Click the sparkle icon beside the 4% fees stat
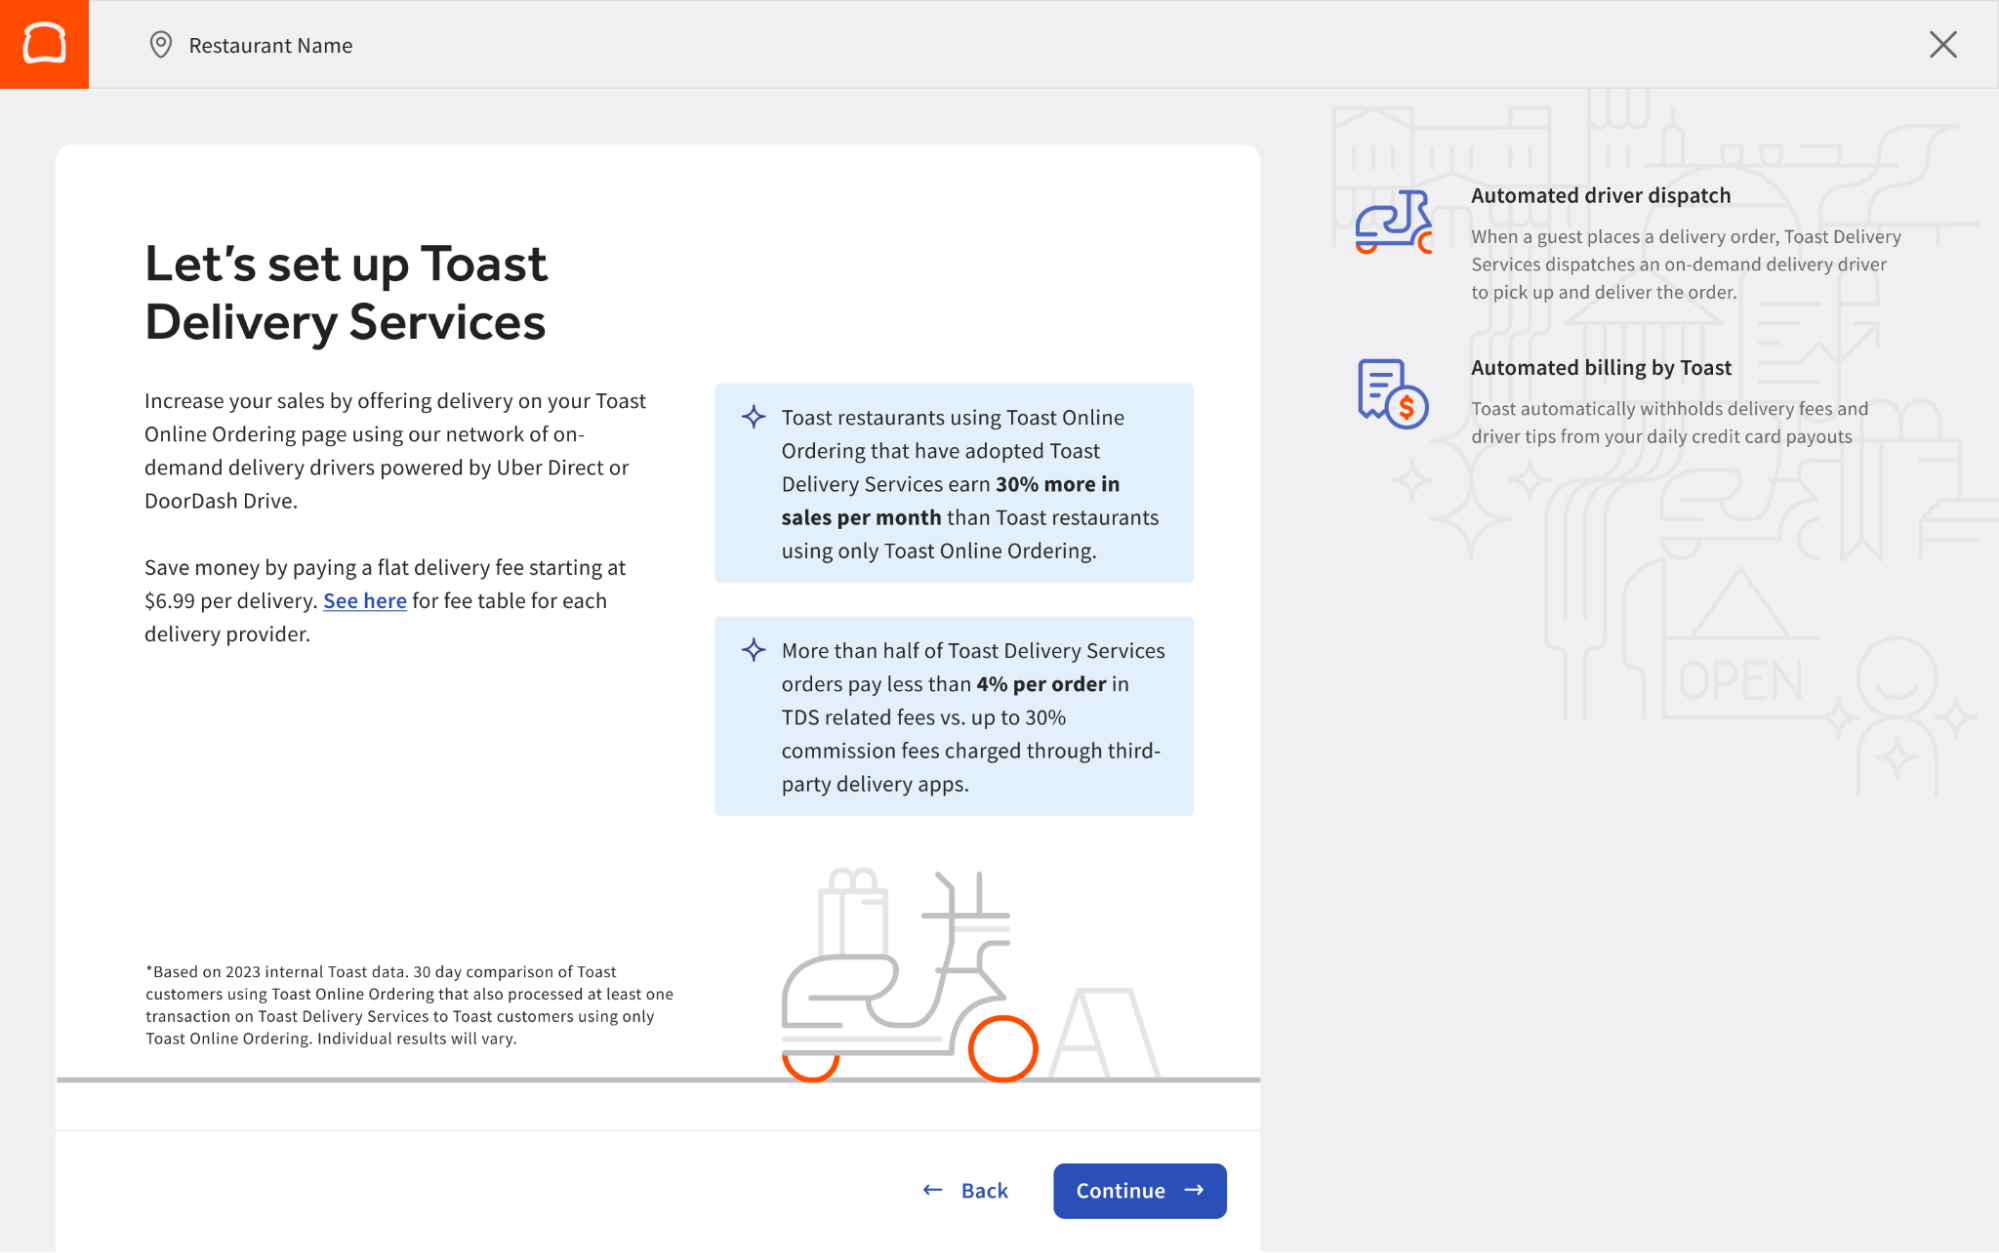1999x1253 pixels. [x=752, y=650]
